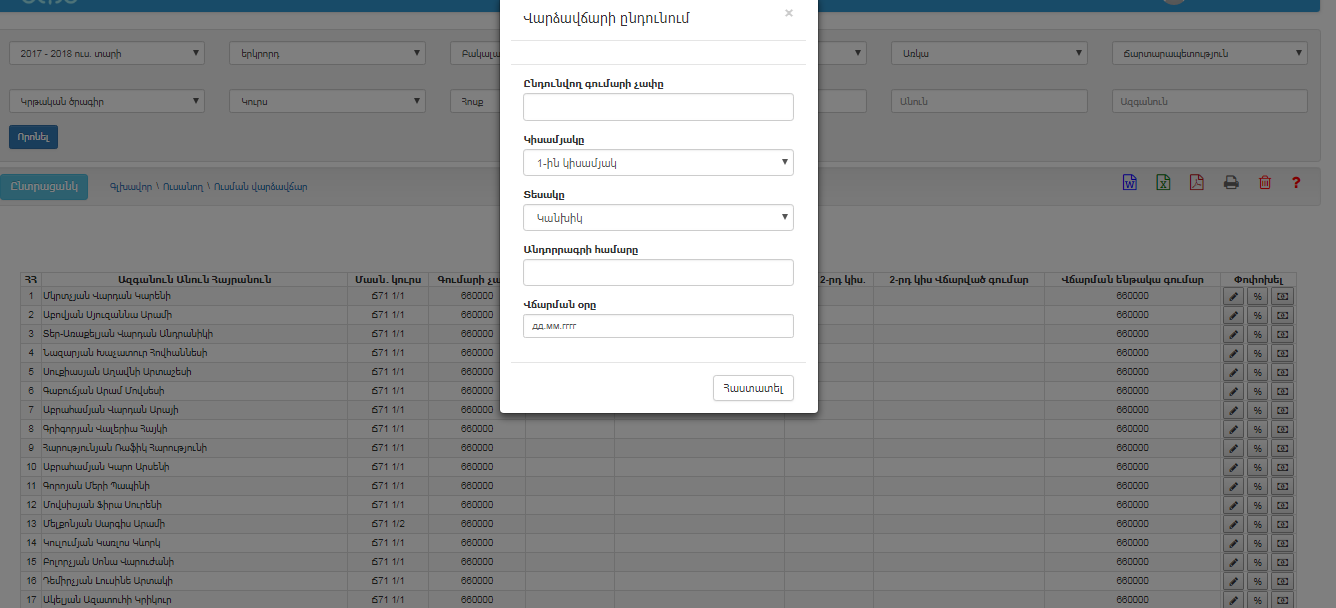This screenshot has width=1336, height=608.
Task: Export the table as PDF
Action: 1197,183
